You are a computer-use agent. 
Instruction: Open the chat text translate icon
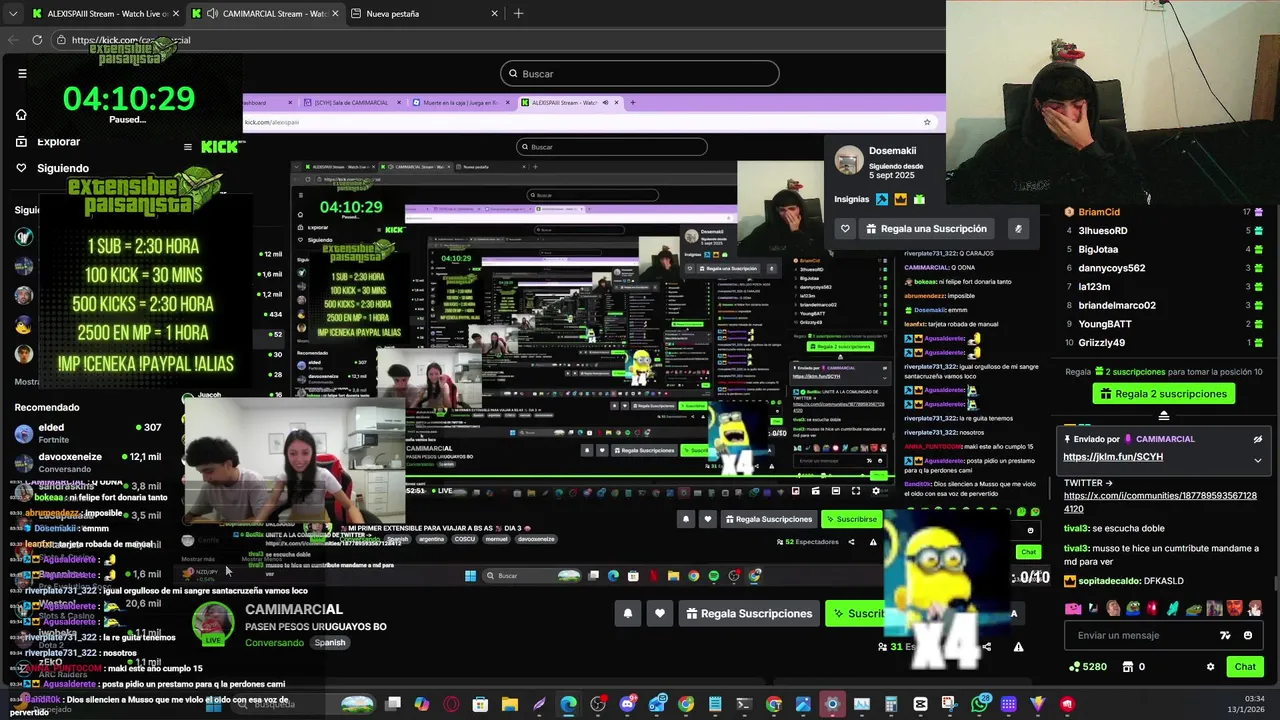1225,635
